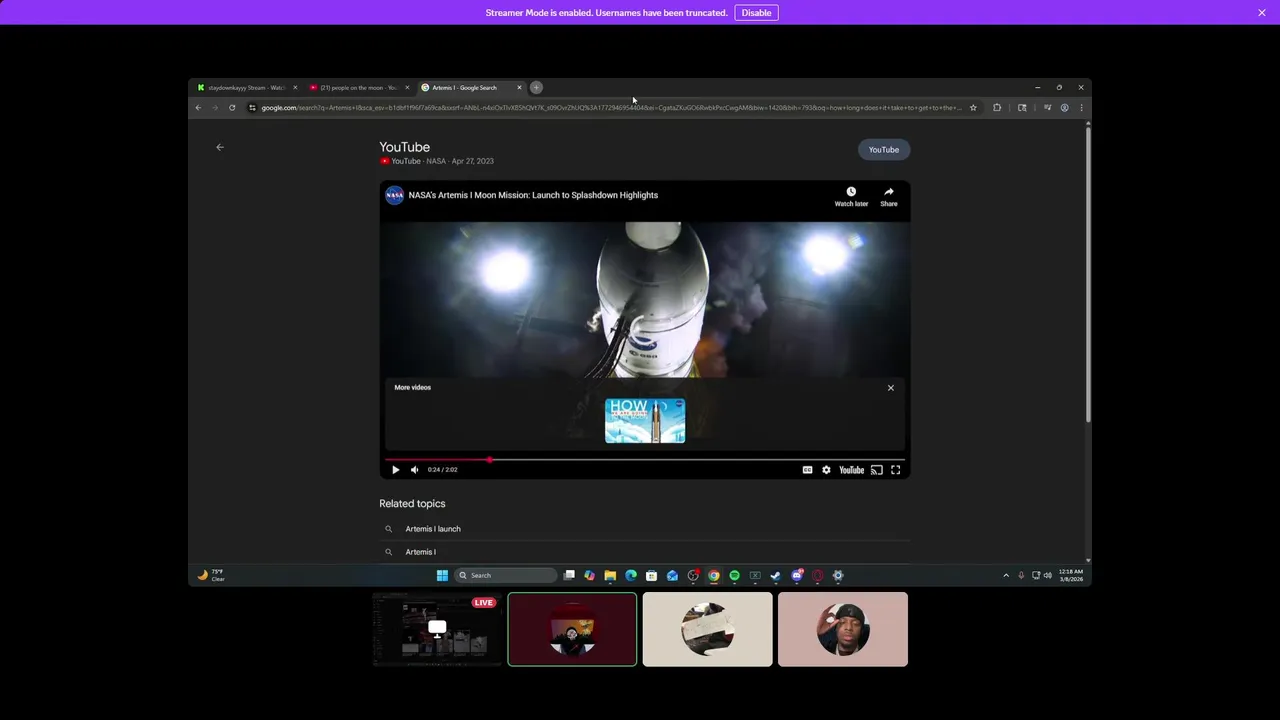
Task: Open the weather widget on the taskbar
Action: pos(211,575)
